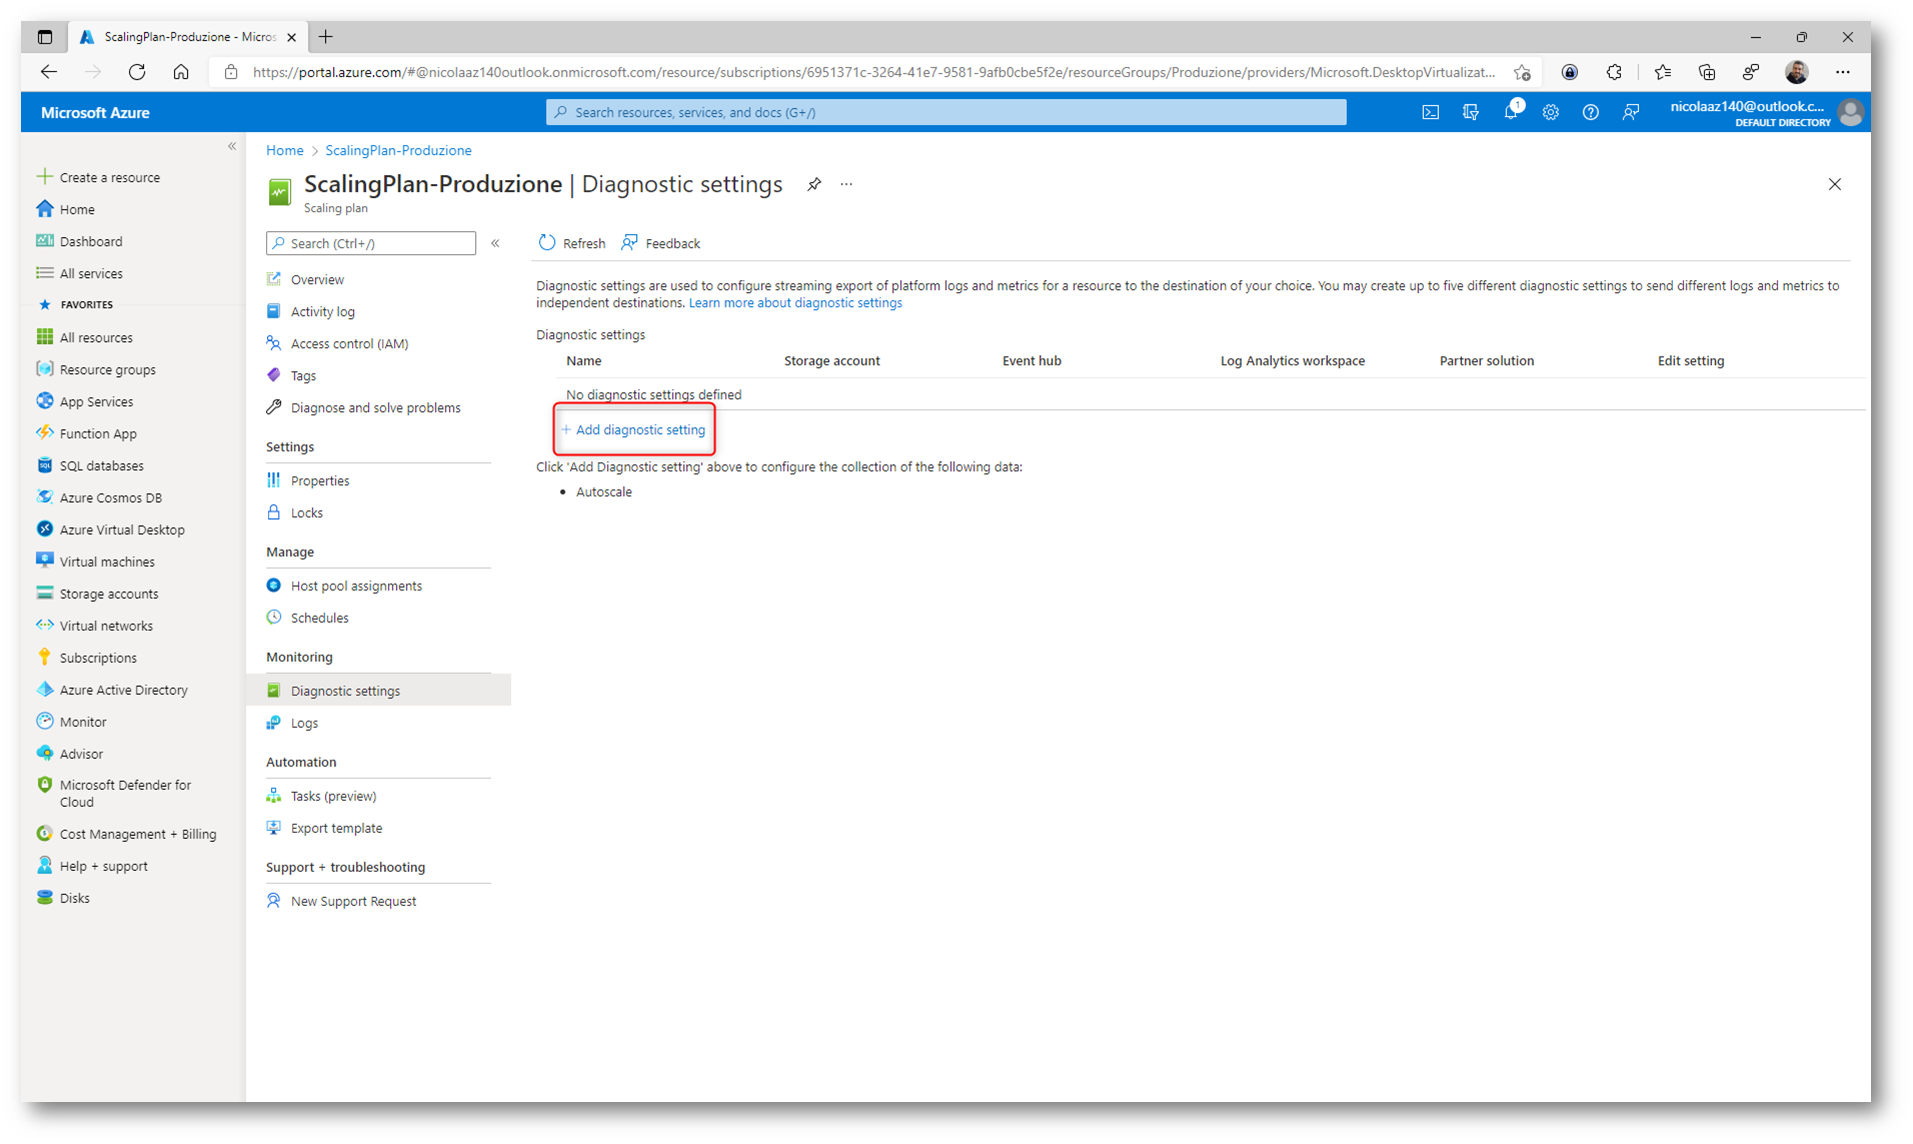Image resolution: width=1913 pixels, height=1144 pixels.
Task: Open Virtual machines favorite
Action: pyautogui.click(x=107, y=562)
